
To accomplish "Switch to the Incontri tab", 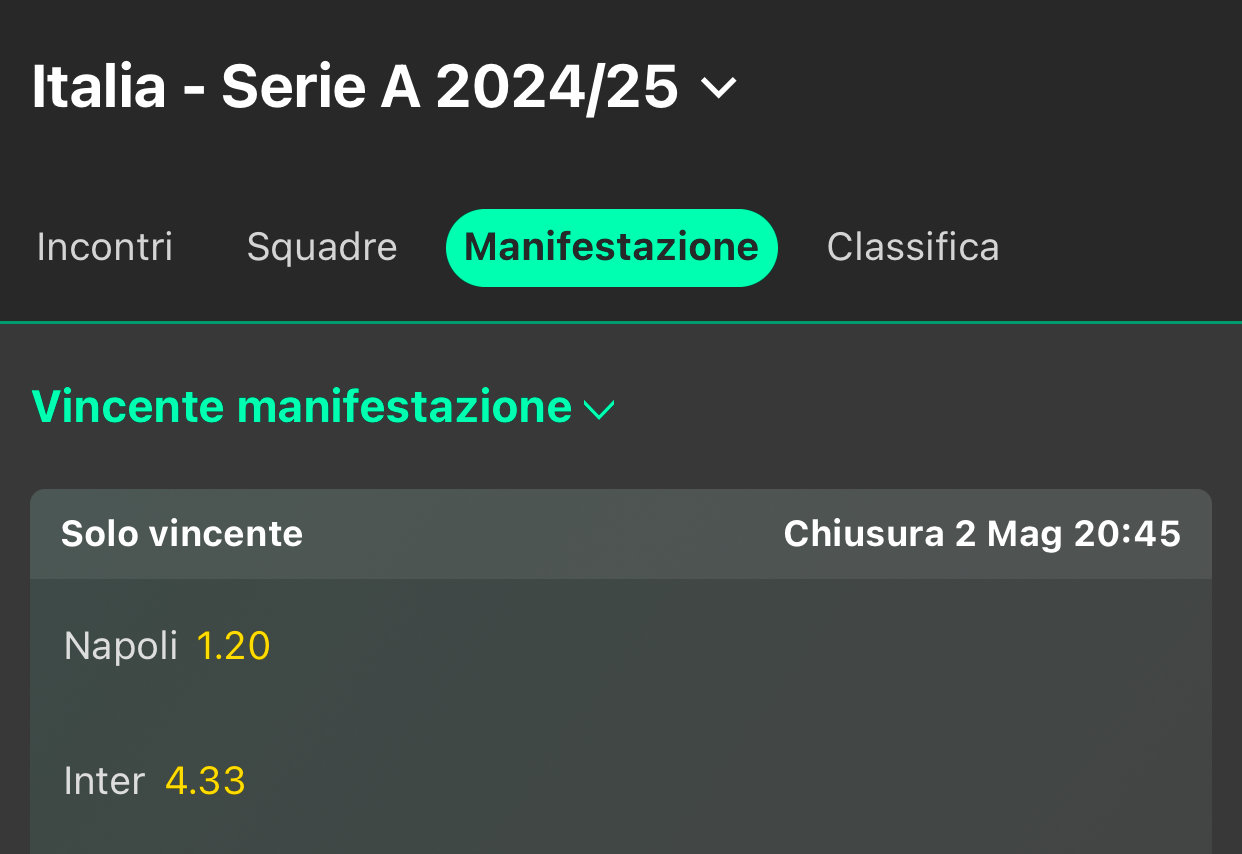I will coord(104,247).
